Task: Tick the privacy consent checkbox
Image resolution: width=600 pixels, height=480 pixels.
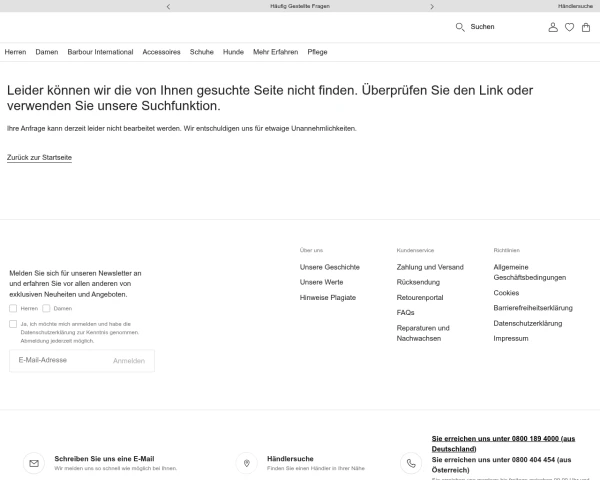Action: pyautogui.click(x=13, y=324)
